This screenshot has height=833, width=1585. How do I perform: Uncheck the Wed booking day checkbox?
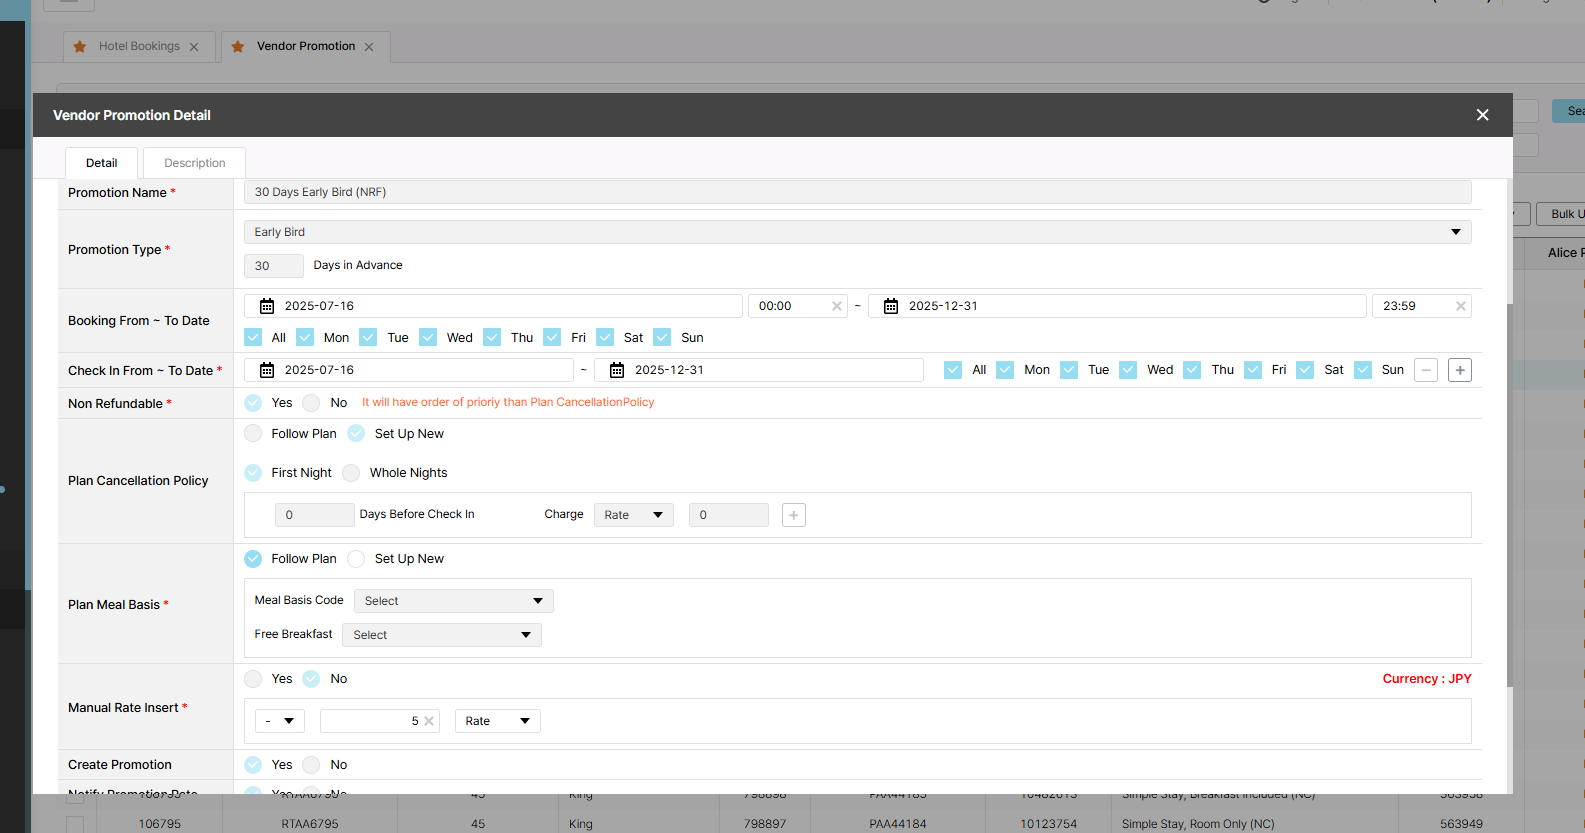(428, 338)
